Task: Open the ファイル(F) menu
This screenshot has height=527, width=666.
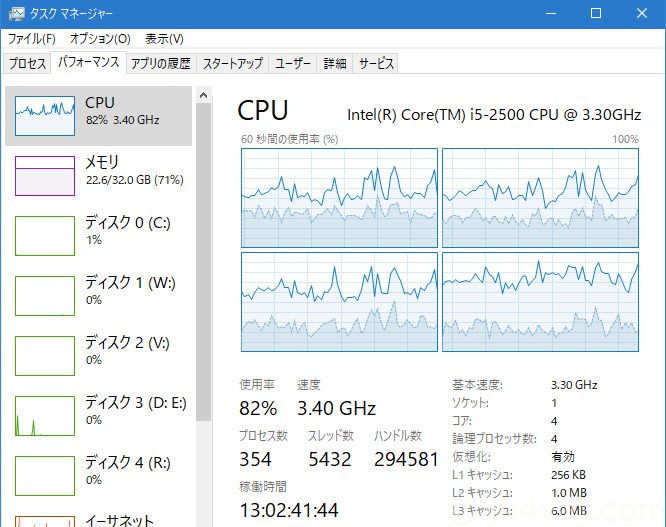Action: (32, 39)
